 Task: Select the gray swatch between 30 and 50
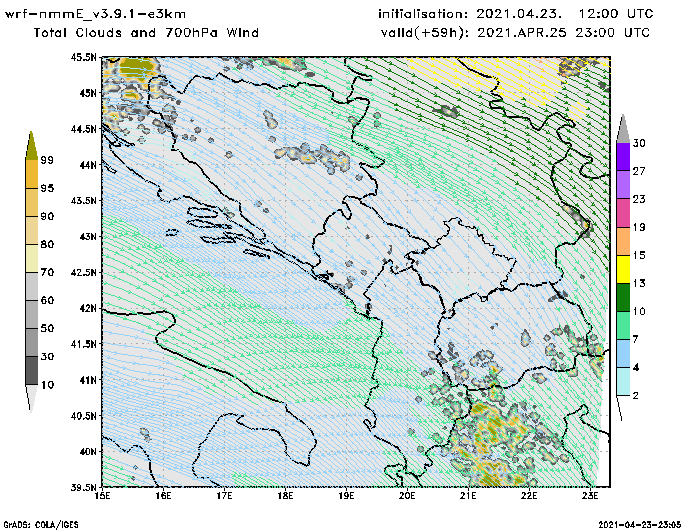pos(32,342)
